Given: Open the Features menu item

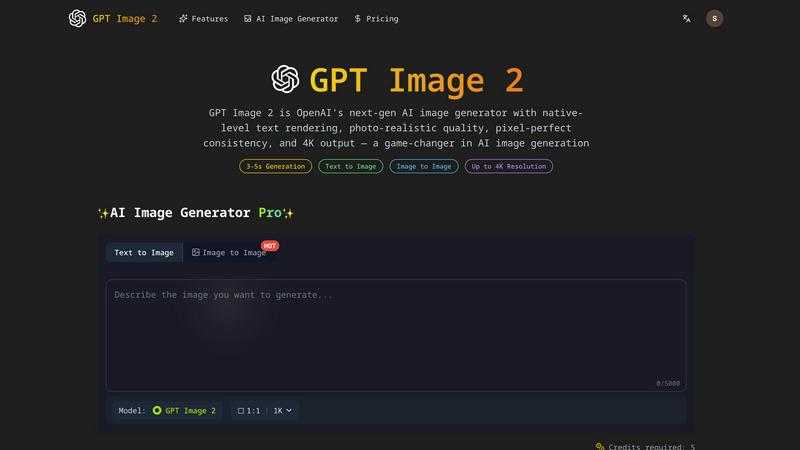Looking at the screenshot, I should 203,19.
